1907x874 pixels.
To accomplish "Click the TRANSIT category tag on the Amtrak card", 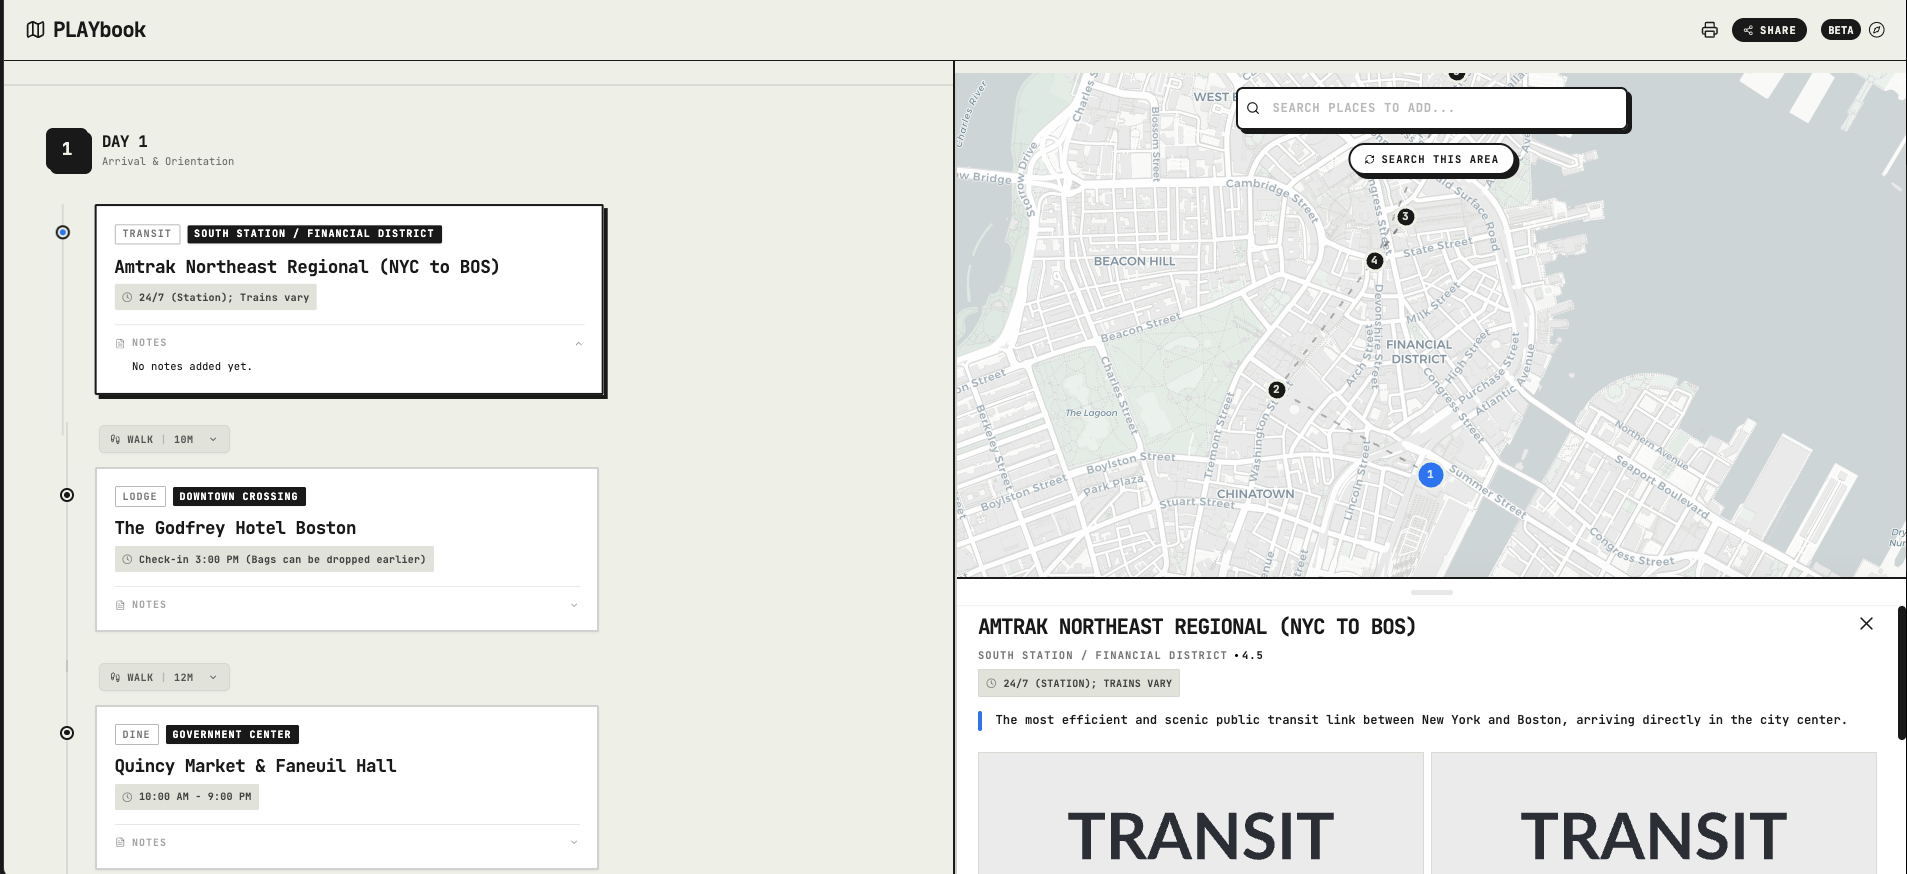I will tap(147, 234).
